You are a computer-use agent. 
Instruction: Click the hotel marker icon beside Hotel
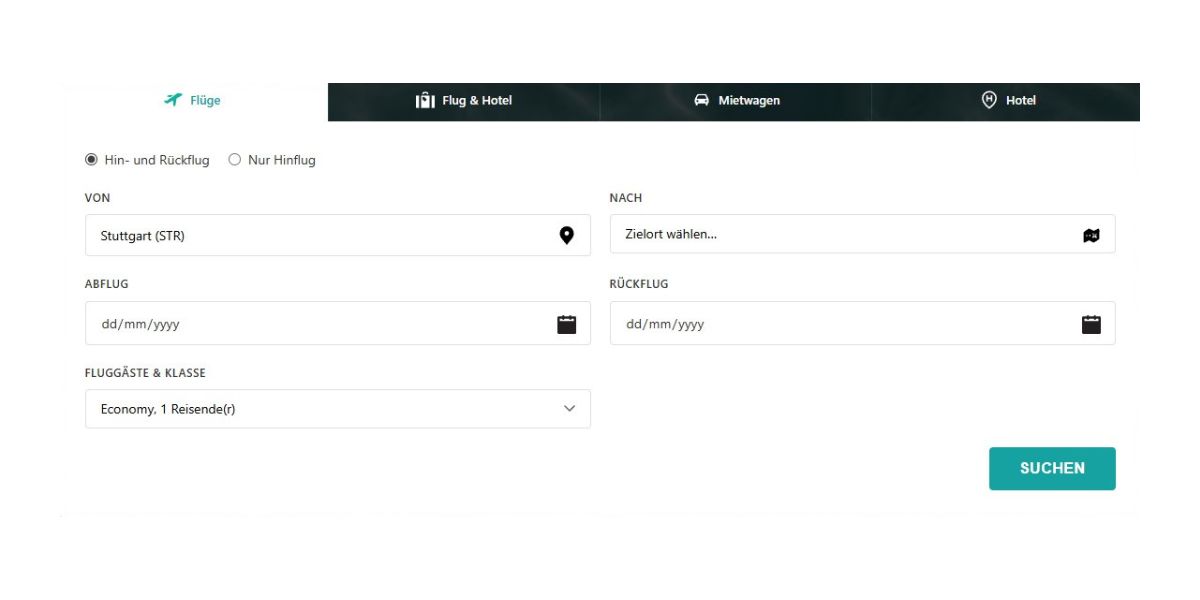(x=989, y=100)
